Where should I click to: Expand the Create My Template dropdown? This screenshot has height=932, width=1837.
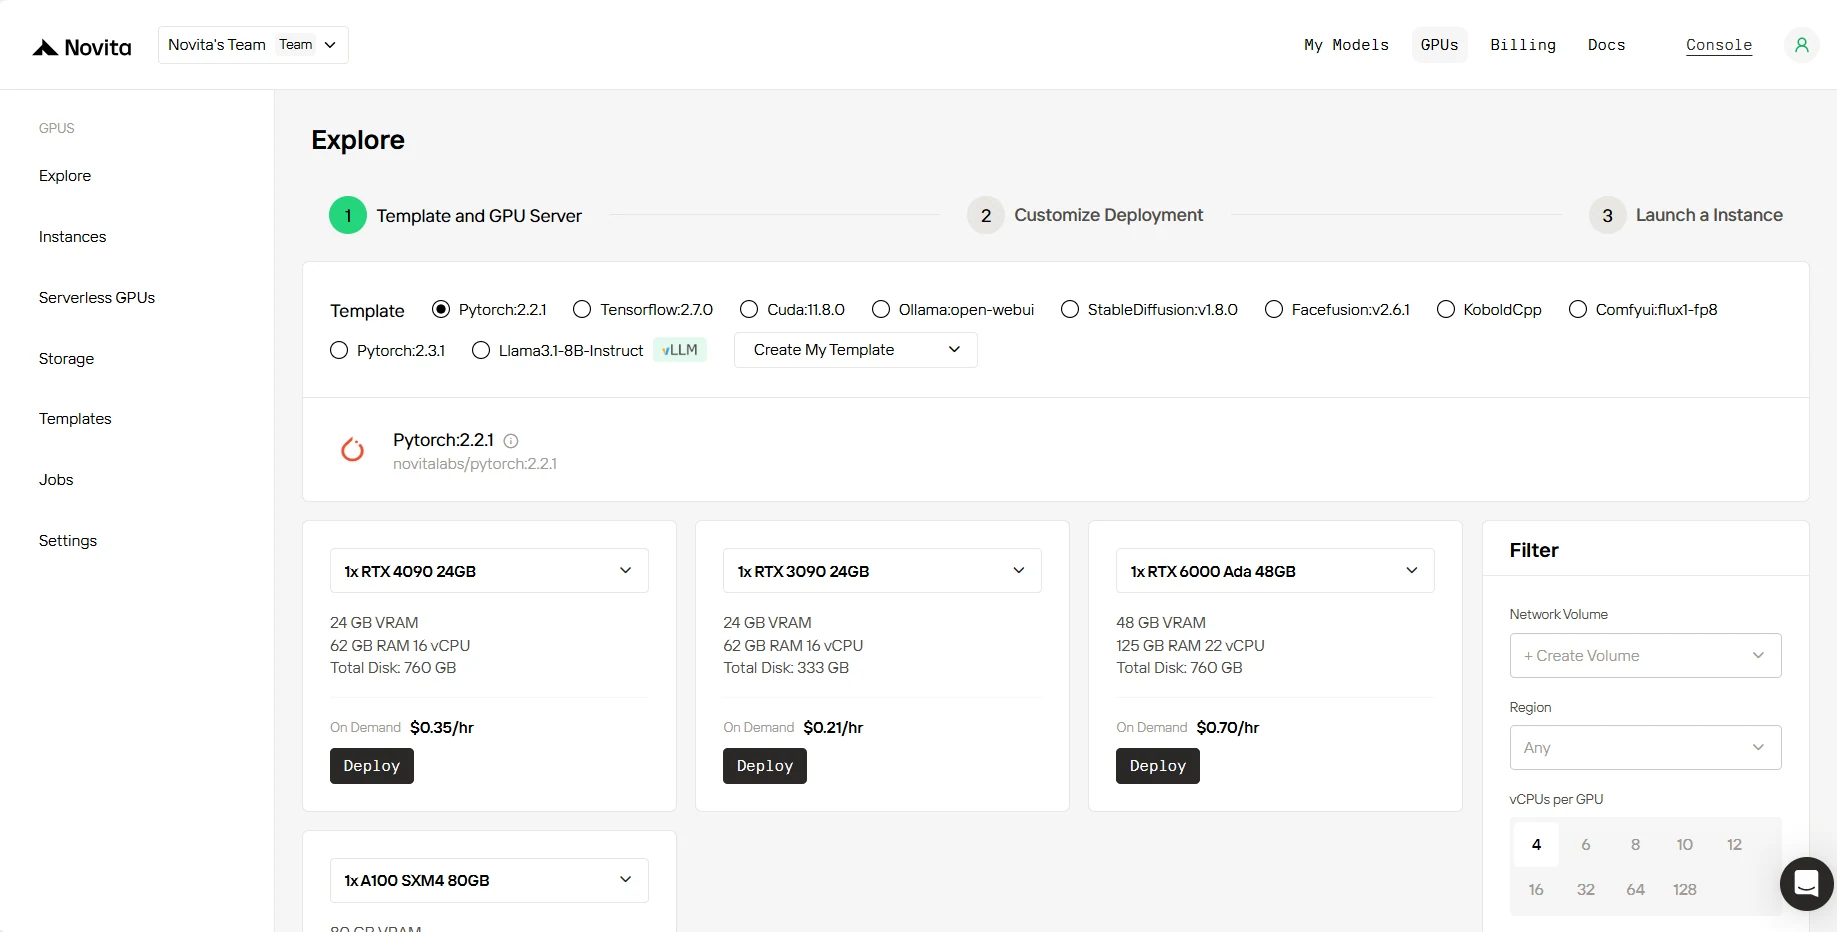(856, 350)
